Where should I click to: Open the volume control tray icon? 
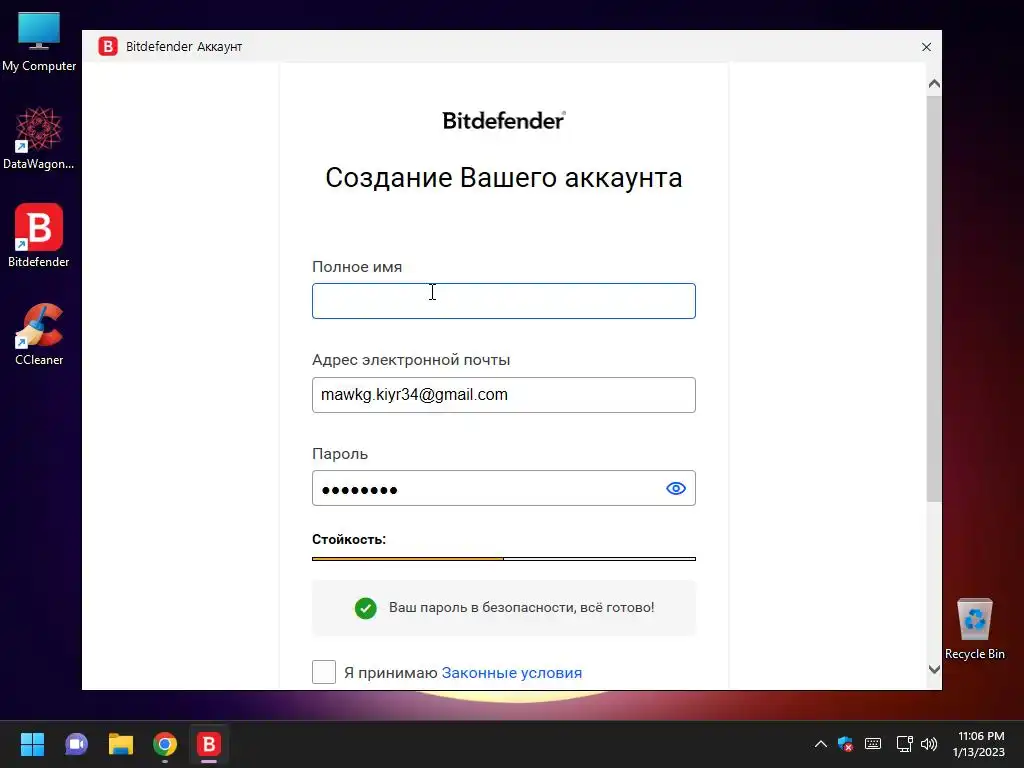point(929,744)
